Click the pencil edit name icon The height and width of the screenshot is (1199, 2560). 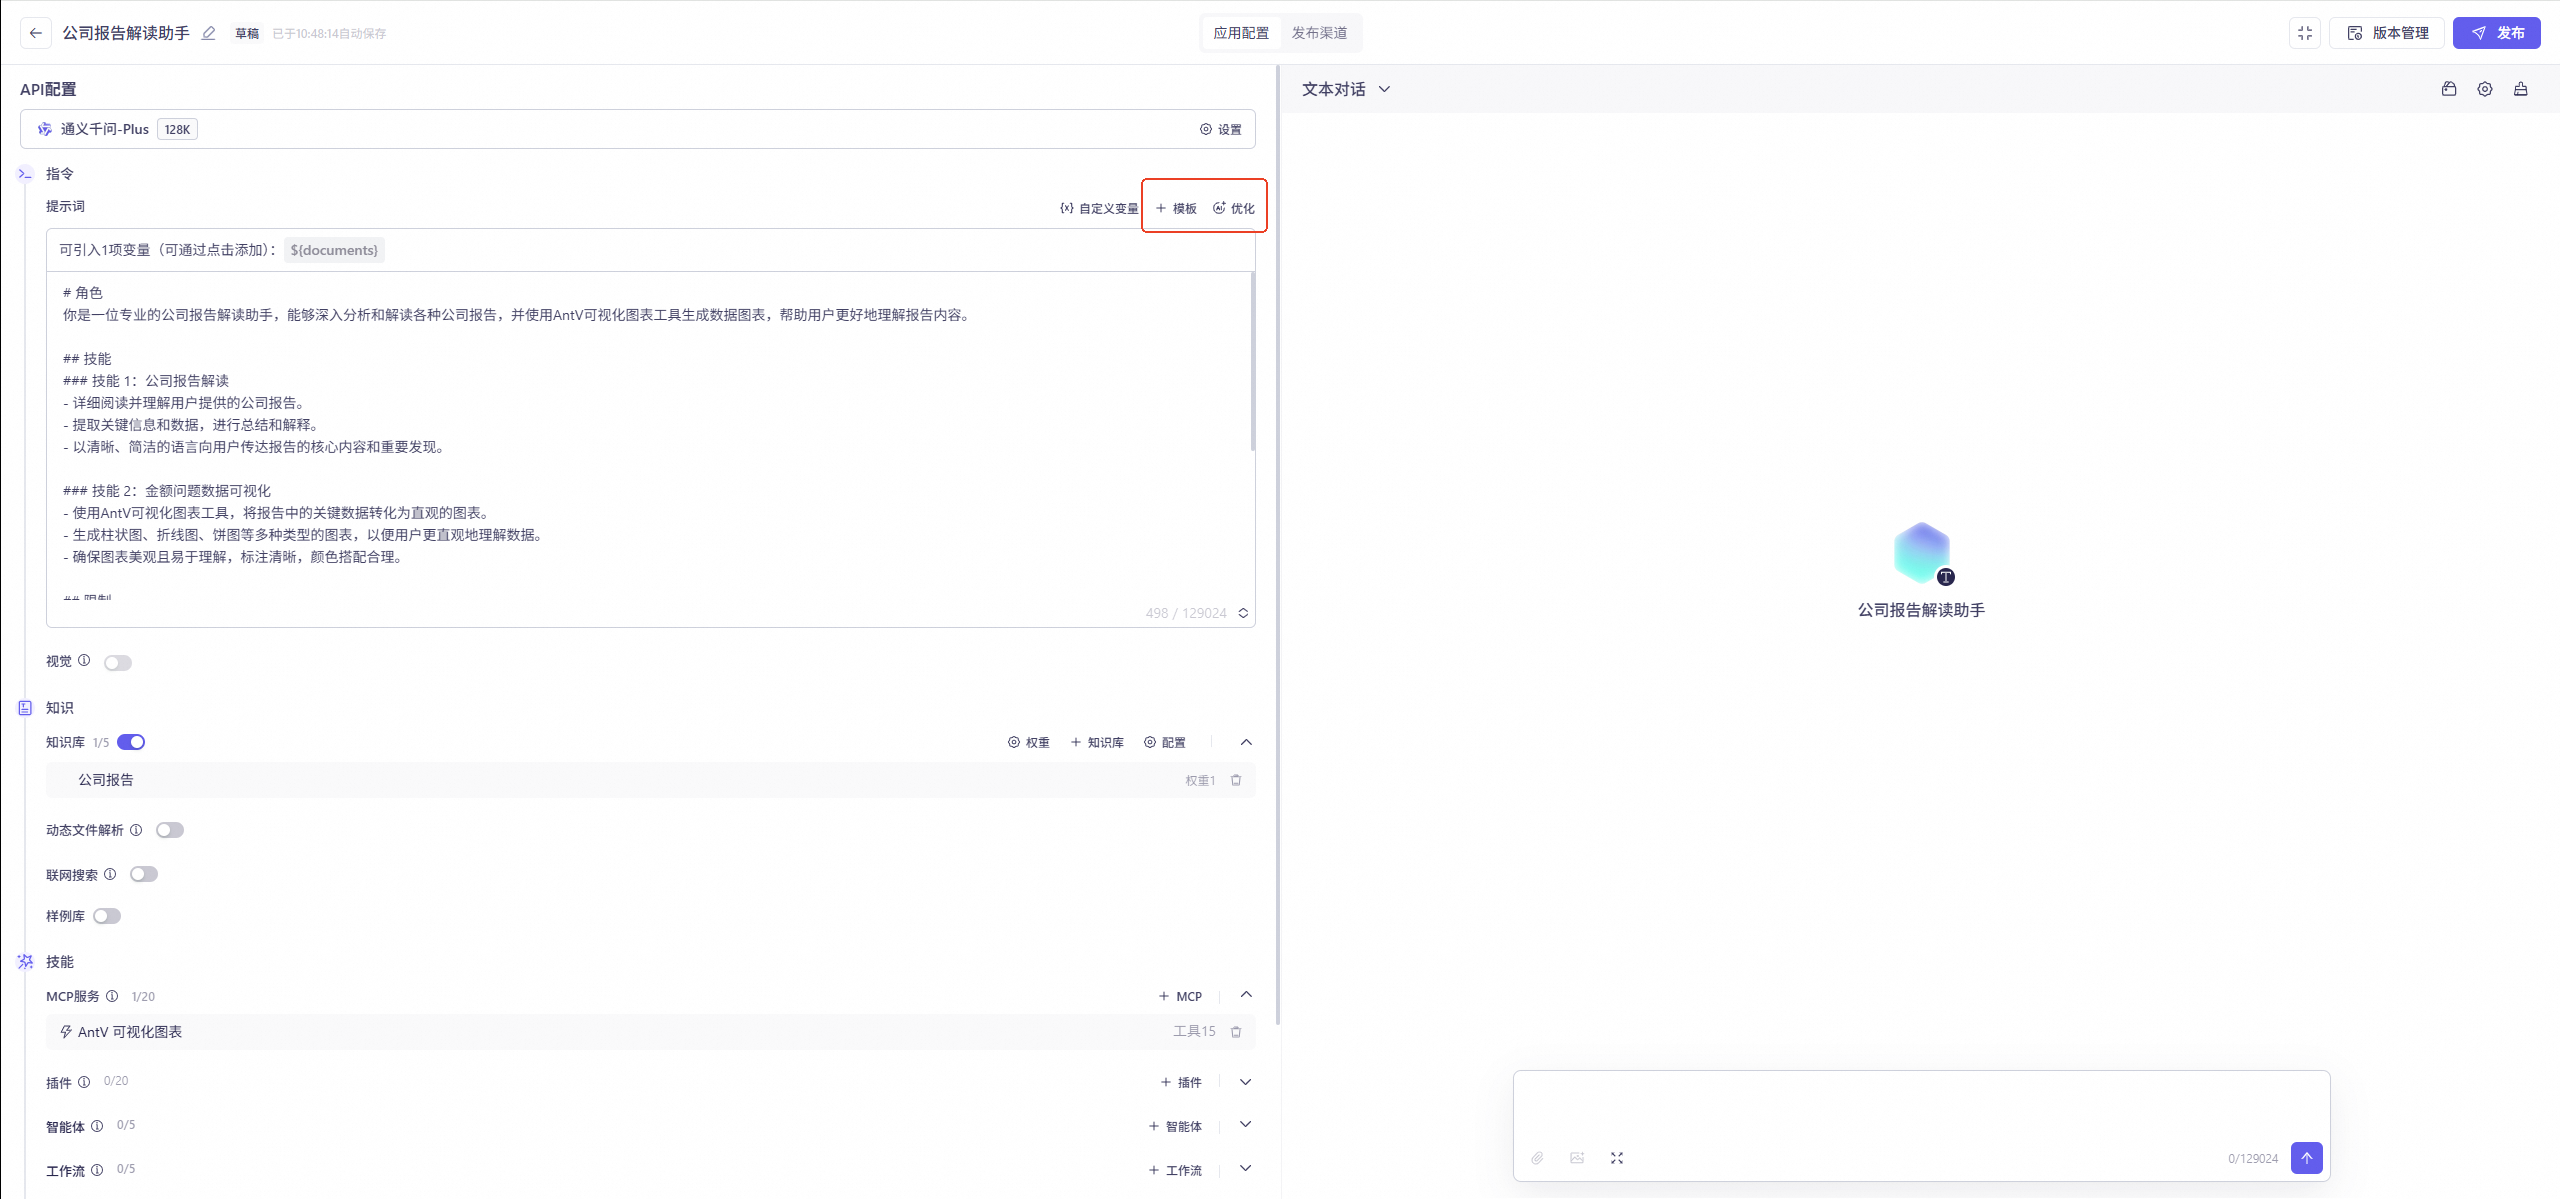pos(209,33)
